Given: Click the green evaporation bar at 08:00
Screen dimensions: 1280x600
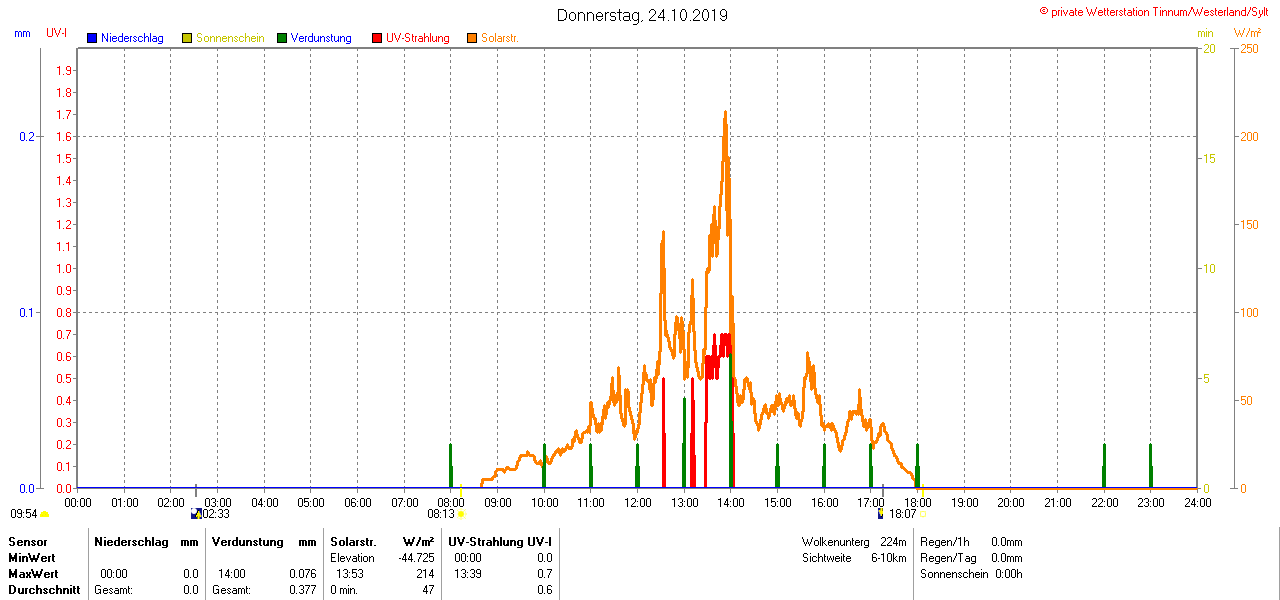Looking at the screenshot, I should pos(451,466).
